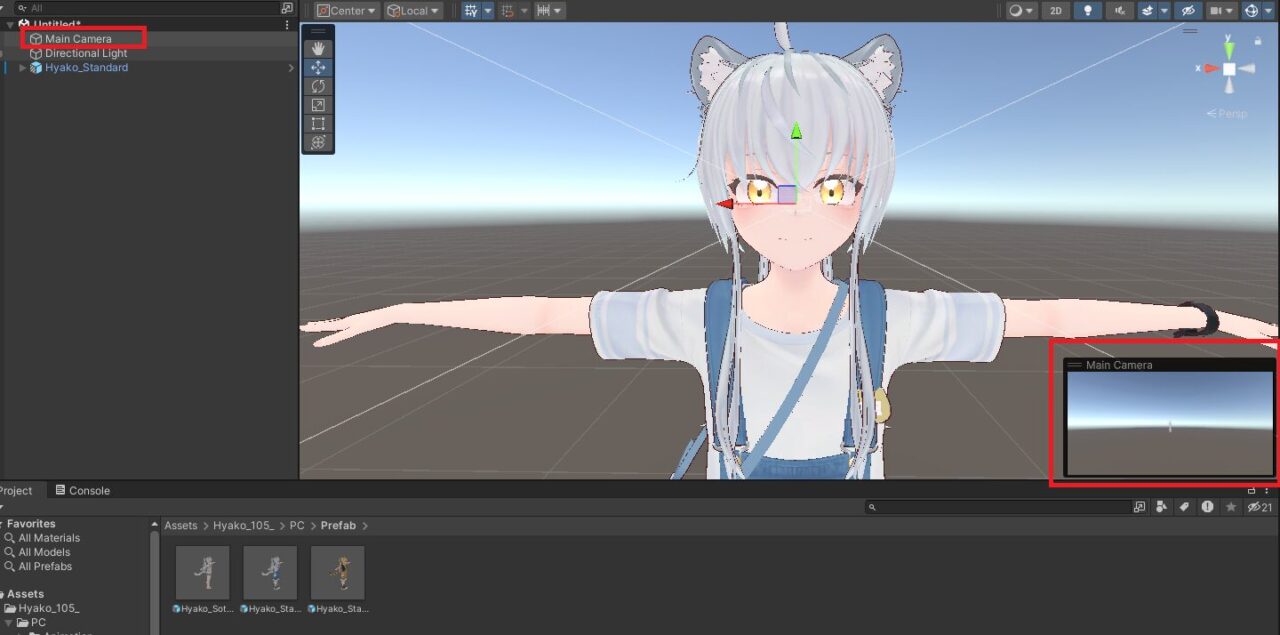Click the red X-axis move handle arrow
The image size is (1280, 635).
(x=724, y=204)
